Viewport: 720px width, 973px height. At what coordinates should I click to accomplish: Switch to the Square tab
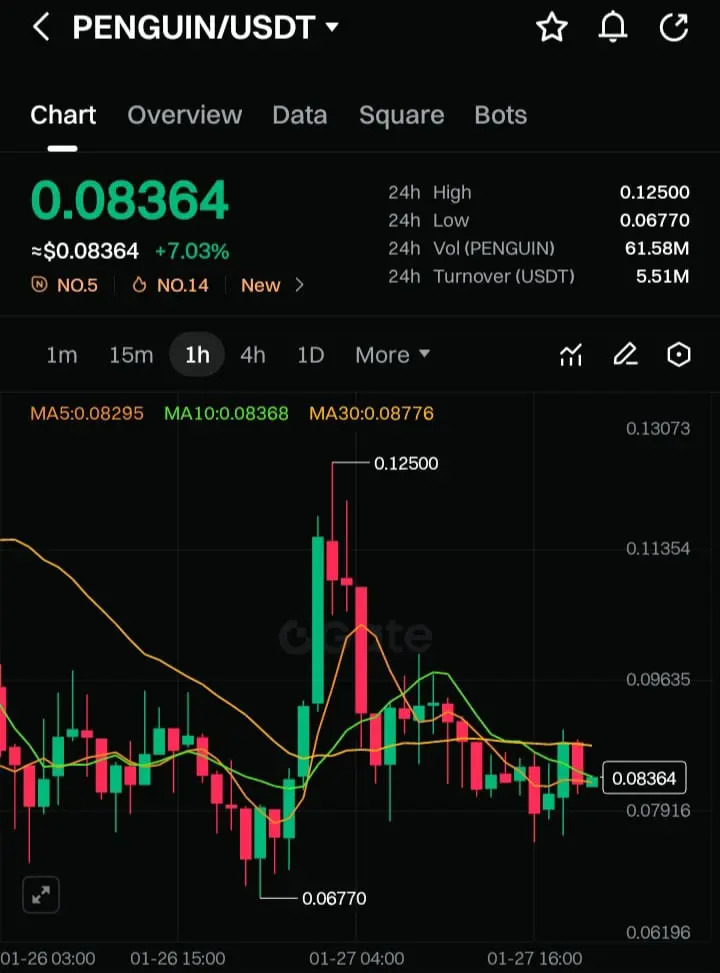tap(402, 115)
